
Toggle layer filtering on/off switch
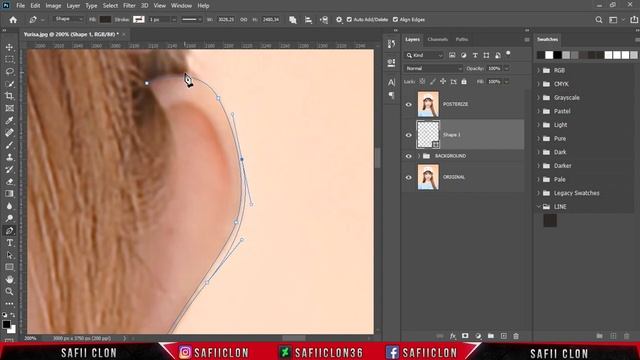click(x=508, y=53)
